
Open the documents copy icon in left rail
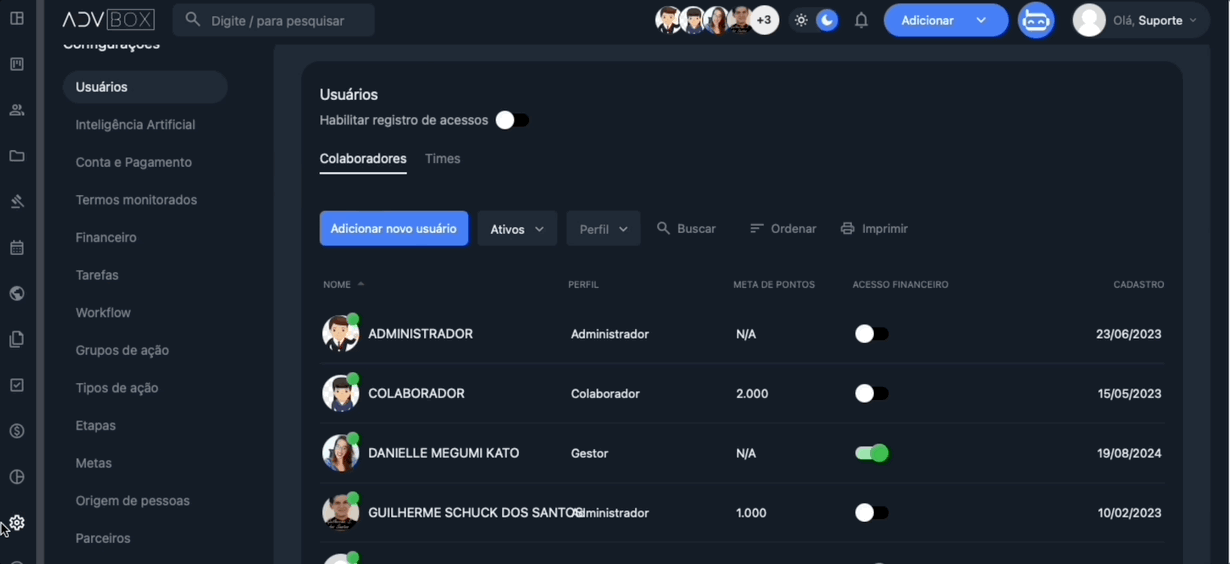point(17,339)
